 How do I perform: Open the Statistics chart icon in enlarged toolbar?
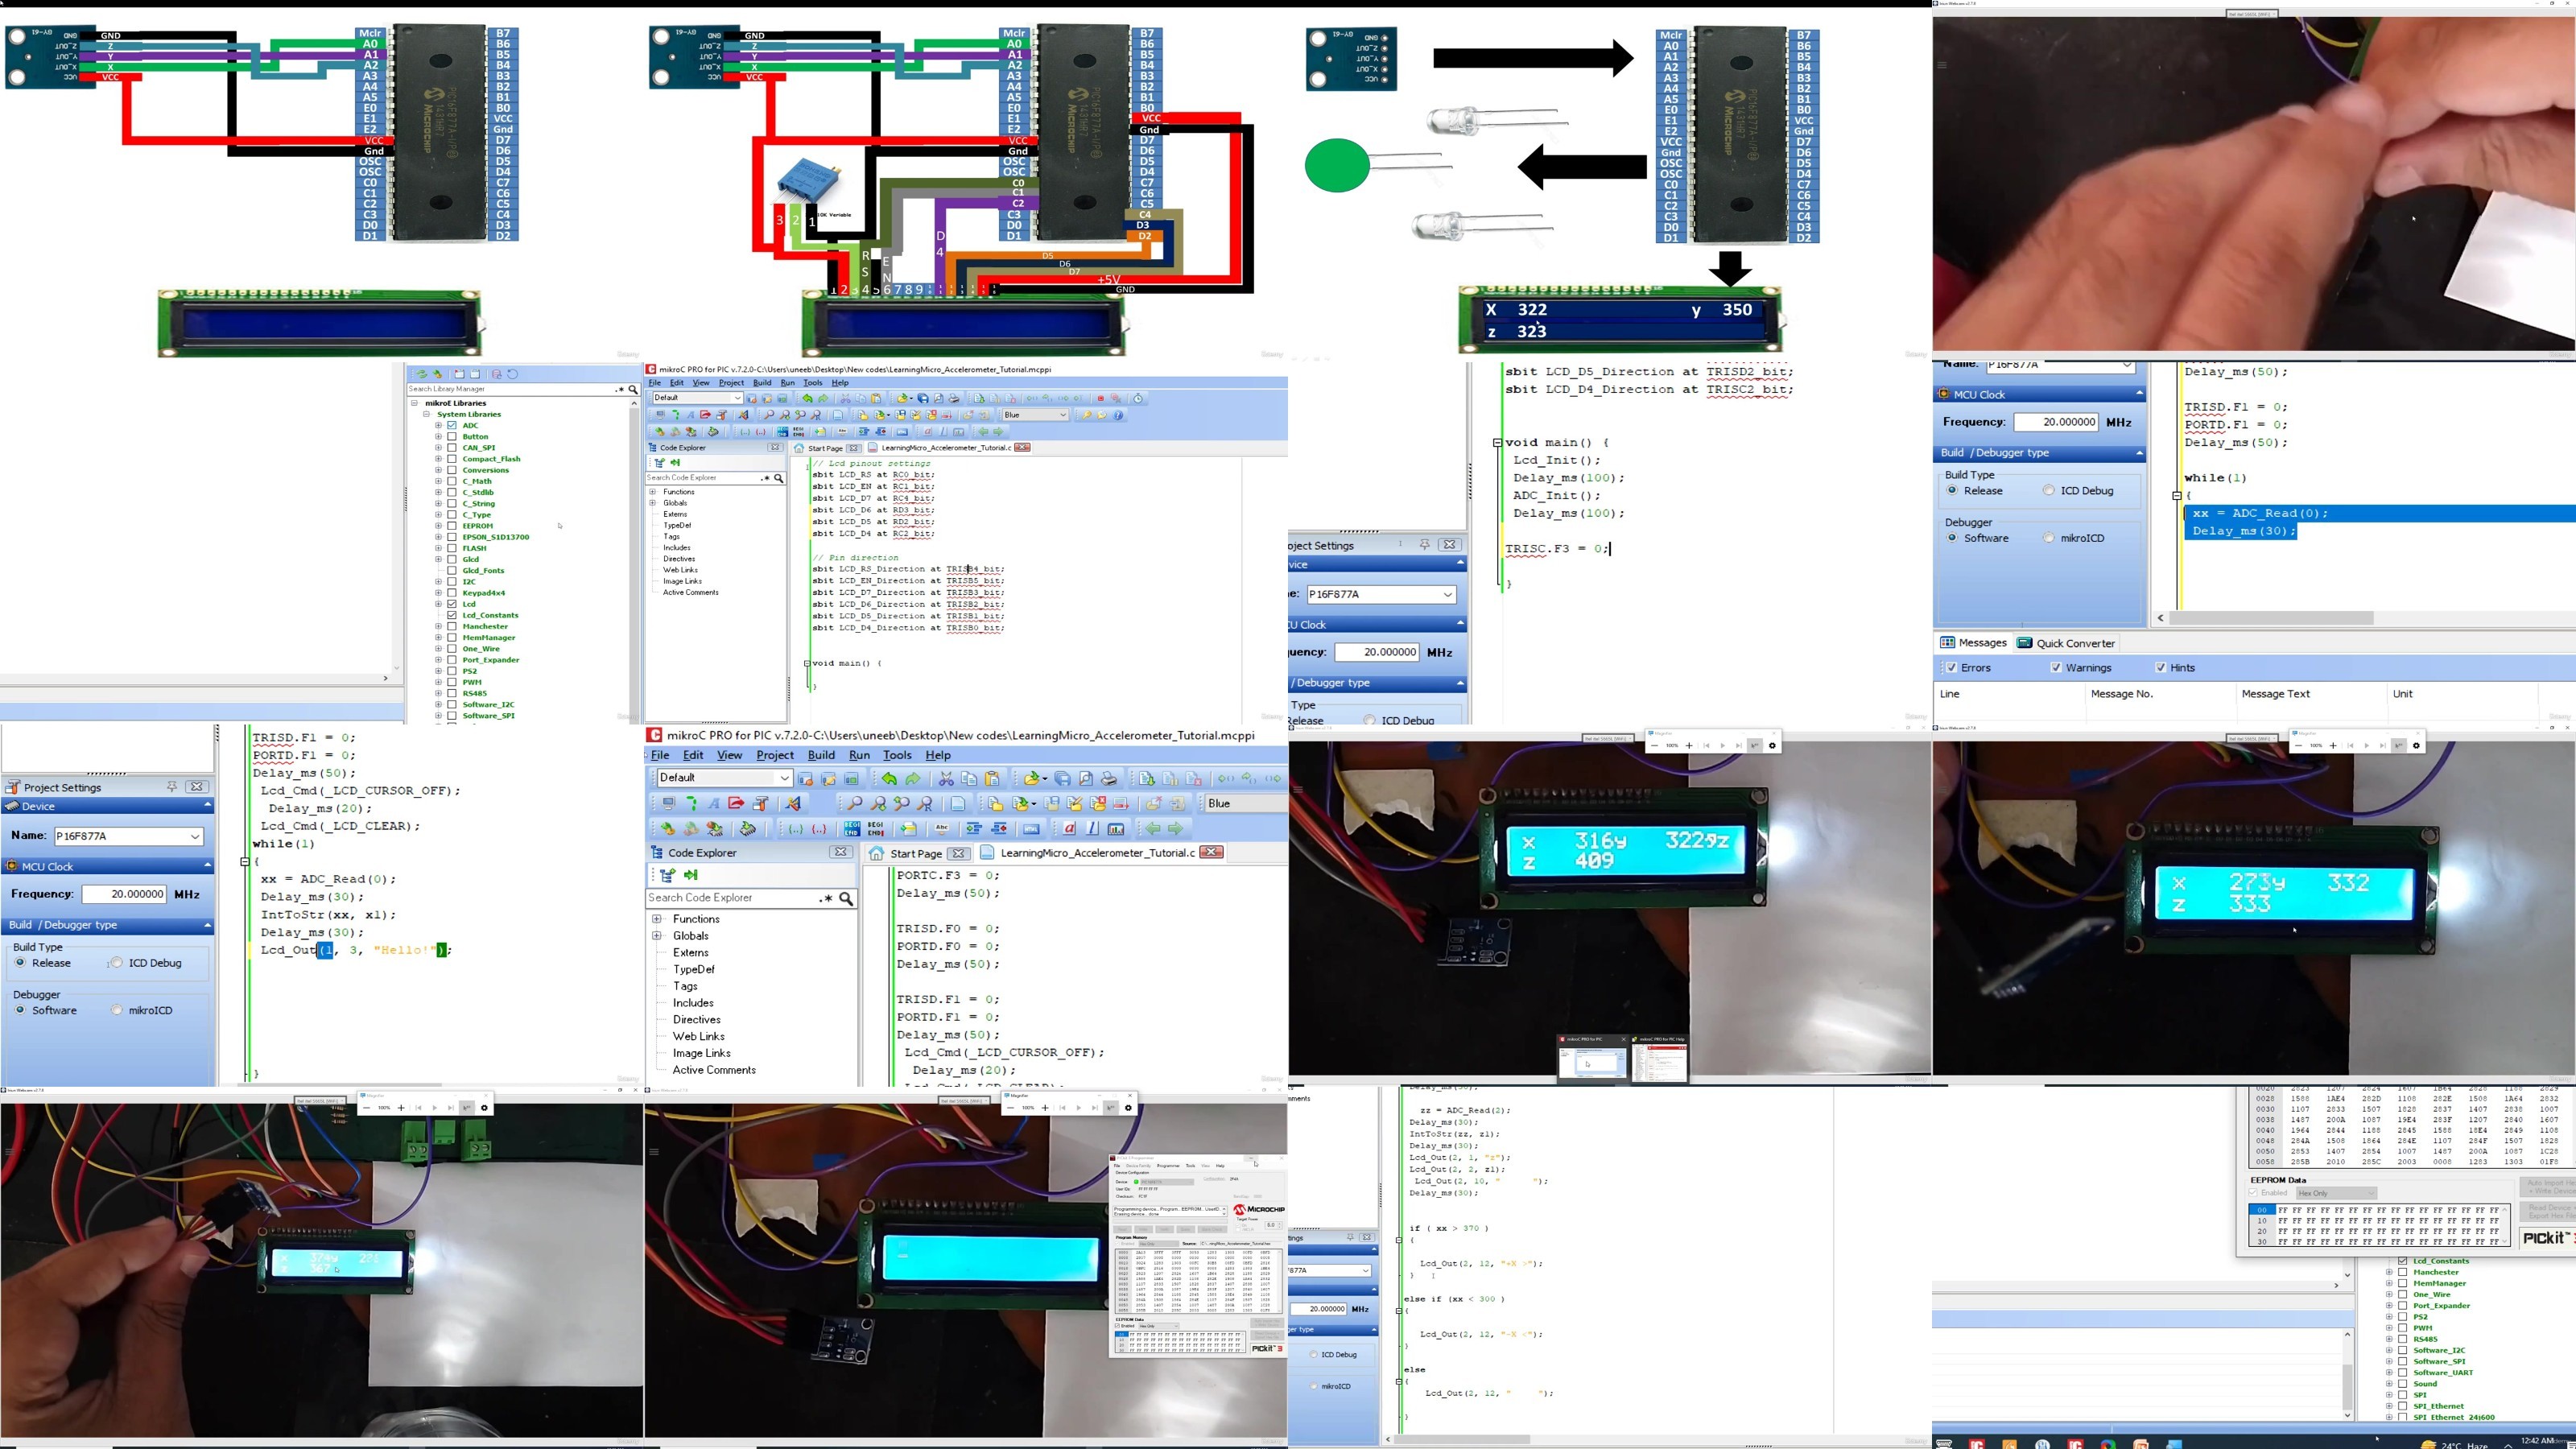[1116, 829]
